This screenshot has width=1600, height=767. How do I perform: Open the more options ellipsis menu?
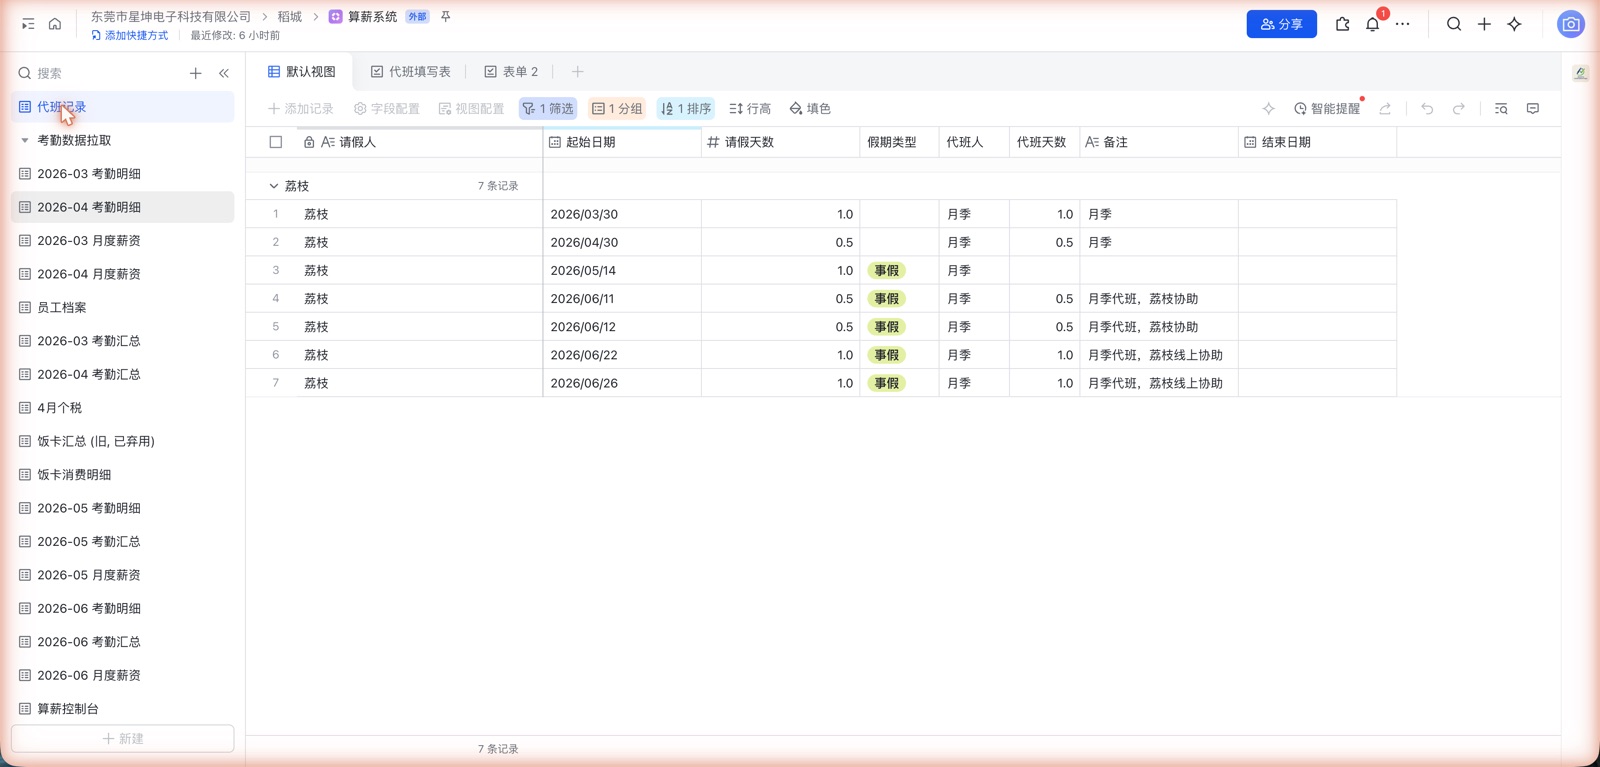(x=1403, y=24)
